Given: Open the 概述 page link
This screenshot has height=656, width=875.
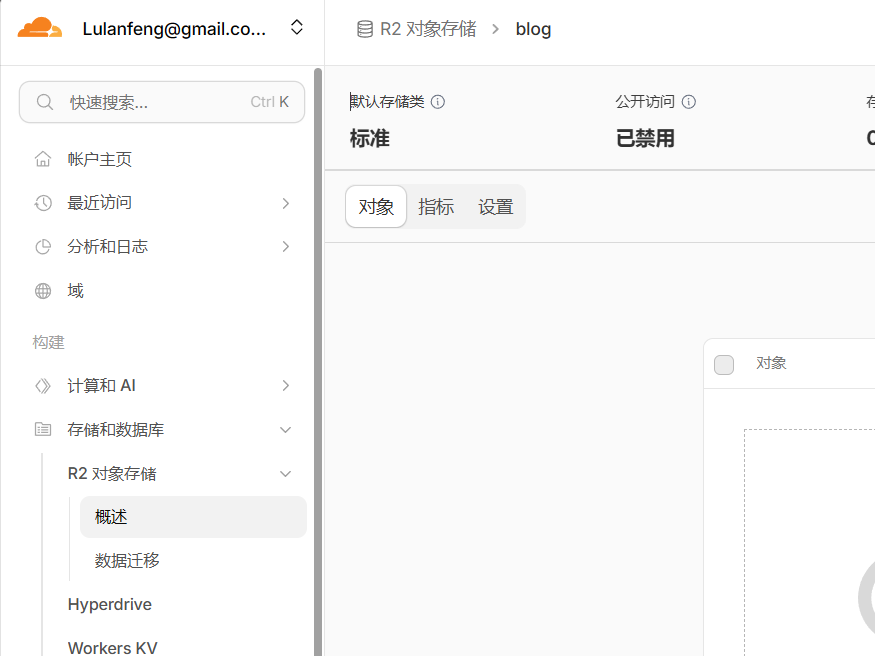Looking at the screenshot, I should pyautogui.click(x=110, y=517).
